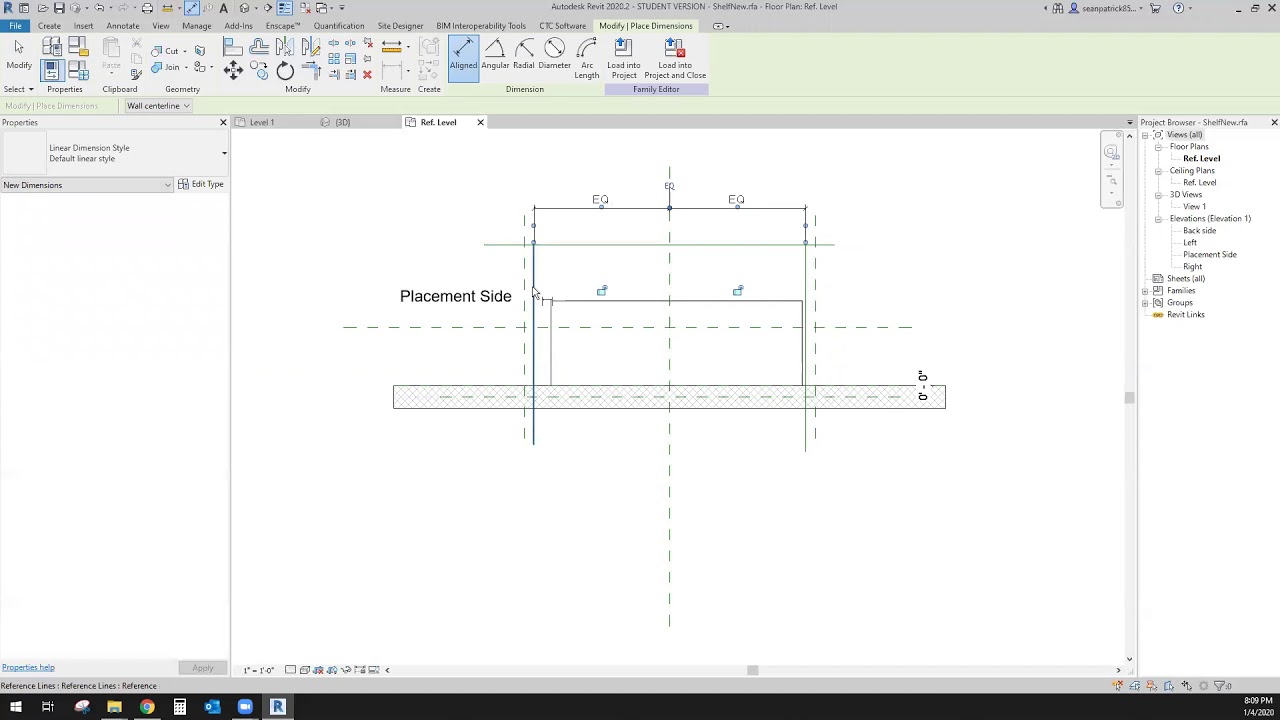The height and width of the screenshot is (720, 1280).
Task: Click the Align tool in Modify panel
Action: coord(233,46)
